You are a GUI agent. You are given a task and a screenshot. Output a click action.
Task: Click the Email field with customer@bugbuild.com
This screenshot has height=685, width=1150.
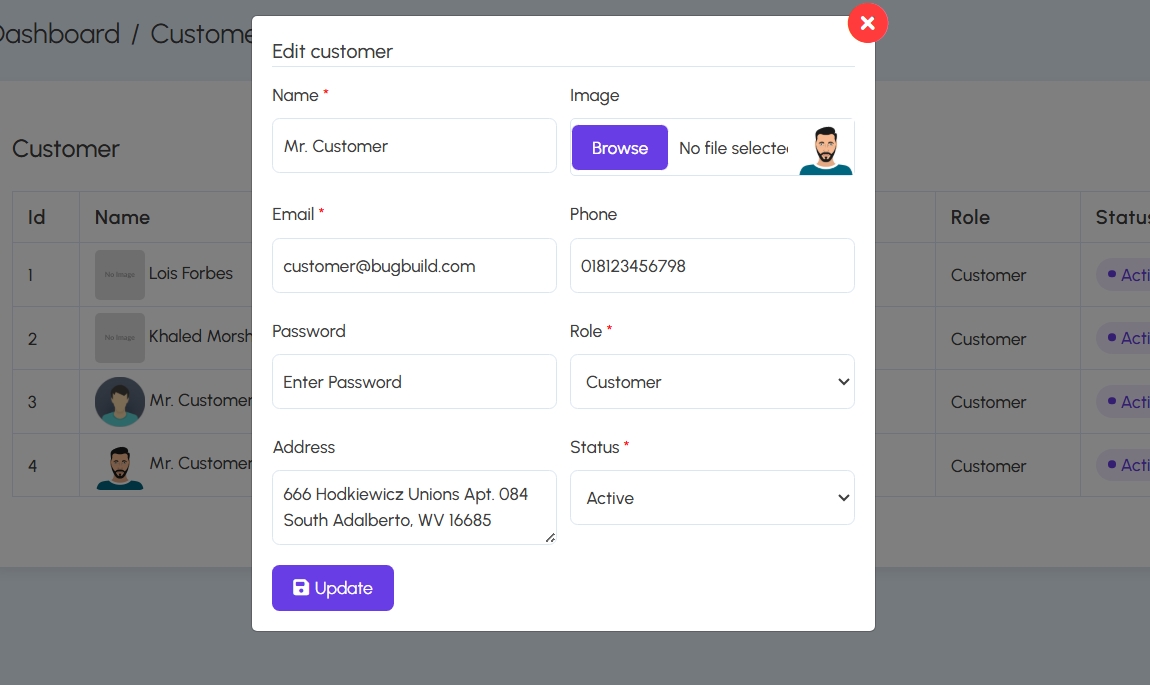414,265
